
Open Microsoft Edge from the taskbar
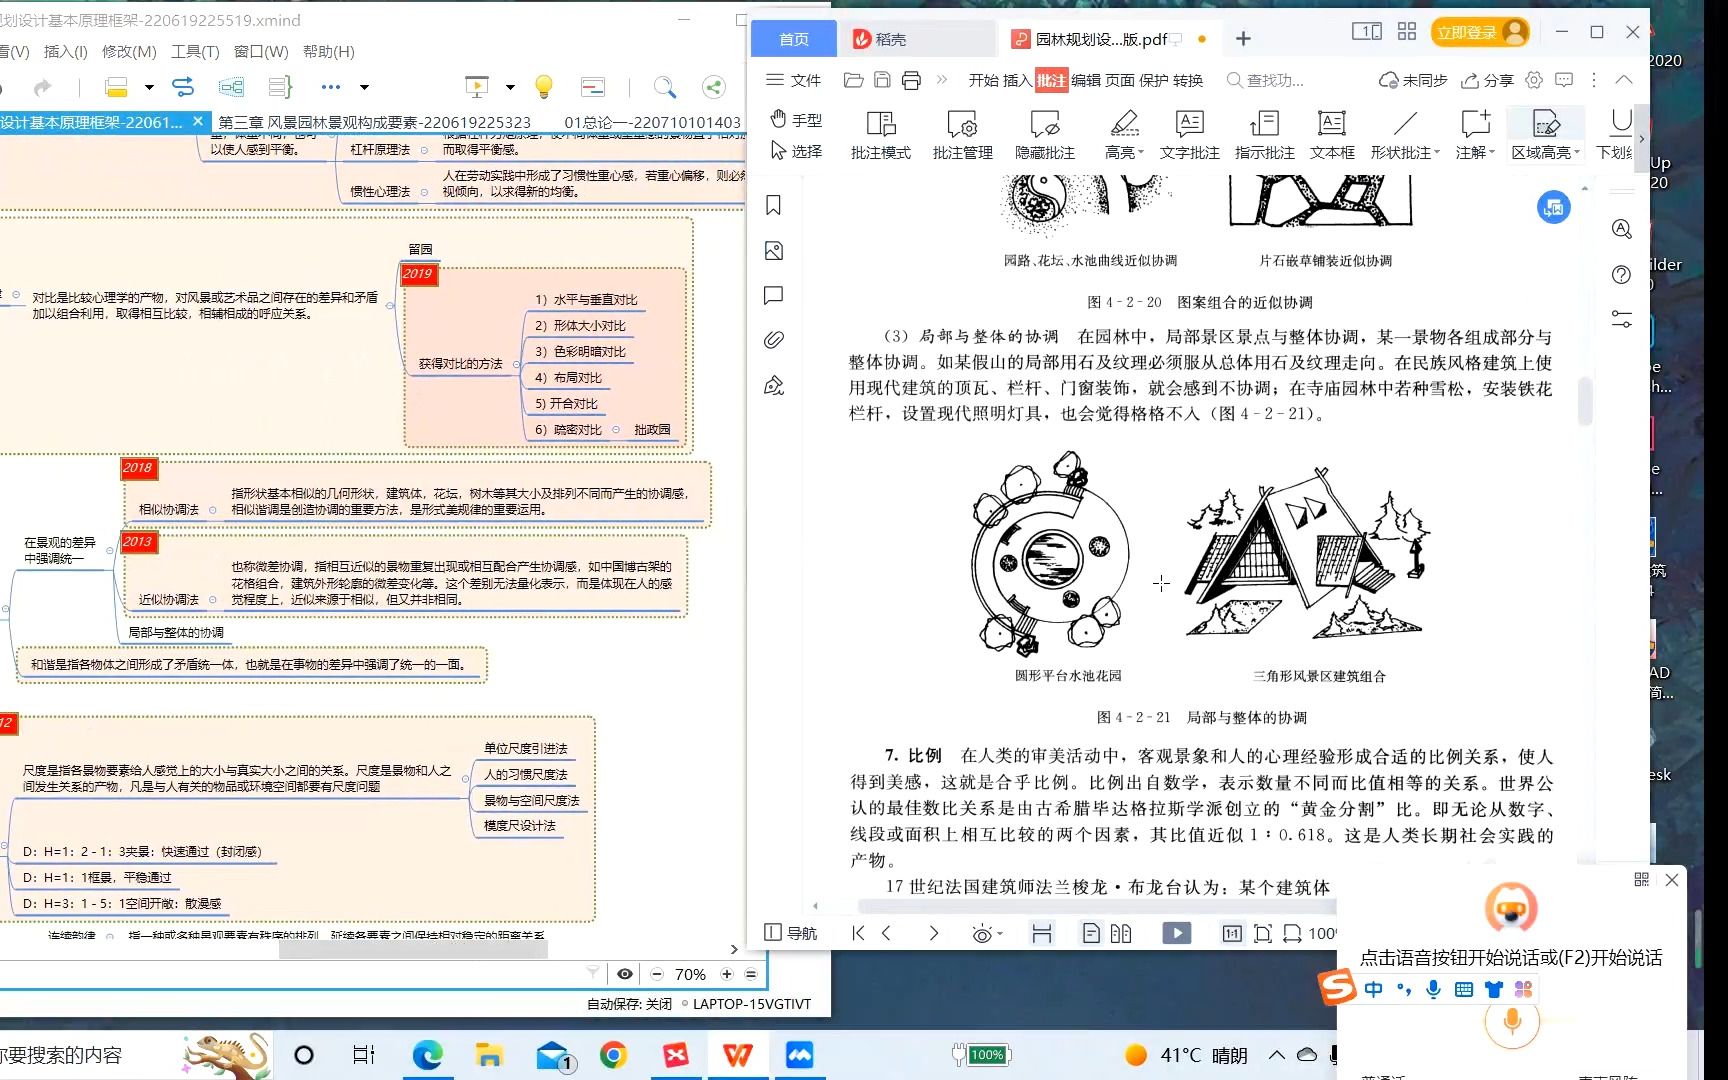tap(427, 1055)
